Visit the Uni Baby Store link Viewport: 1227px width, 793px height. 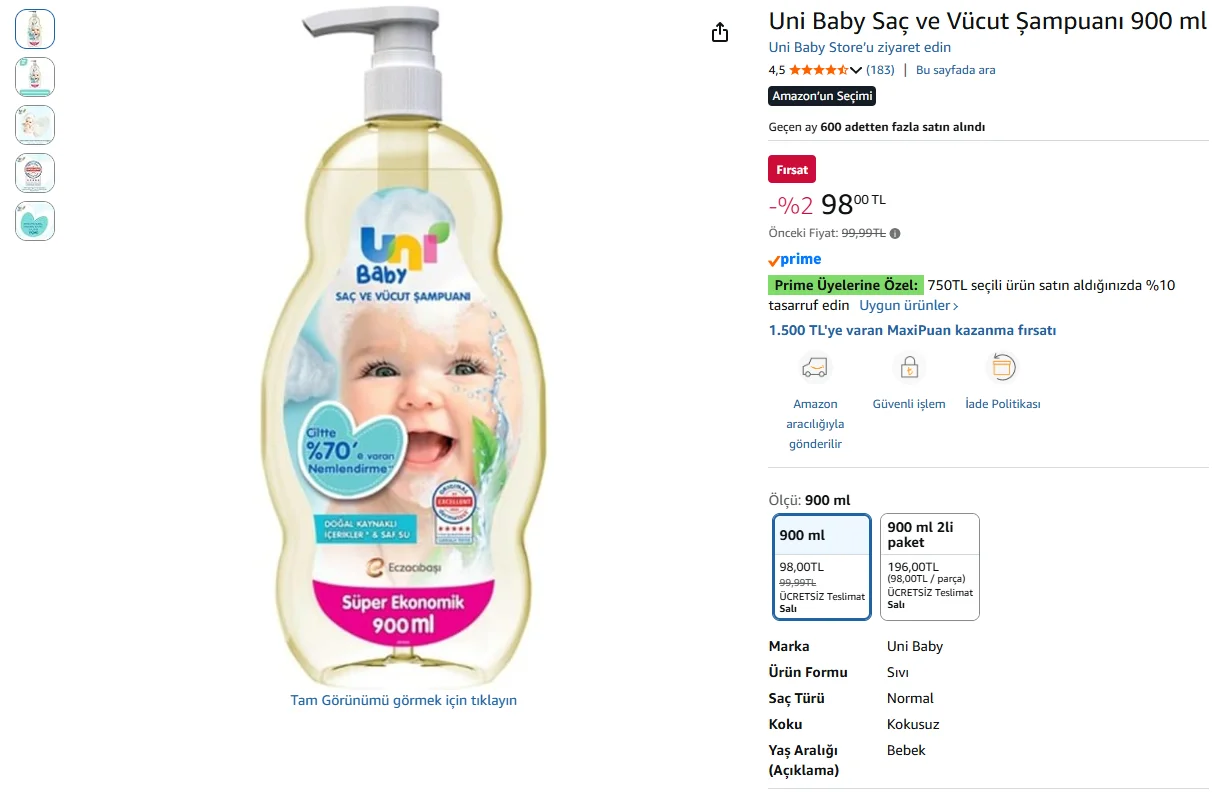[x=859, y=47]
